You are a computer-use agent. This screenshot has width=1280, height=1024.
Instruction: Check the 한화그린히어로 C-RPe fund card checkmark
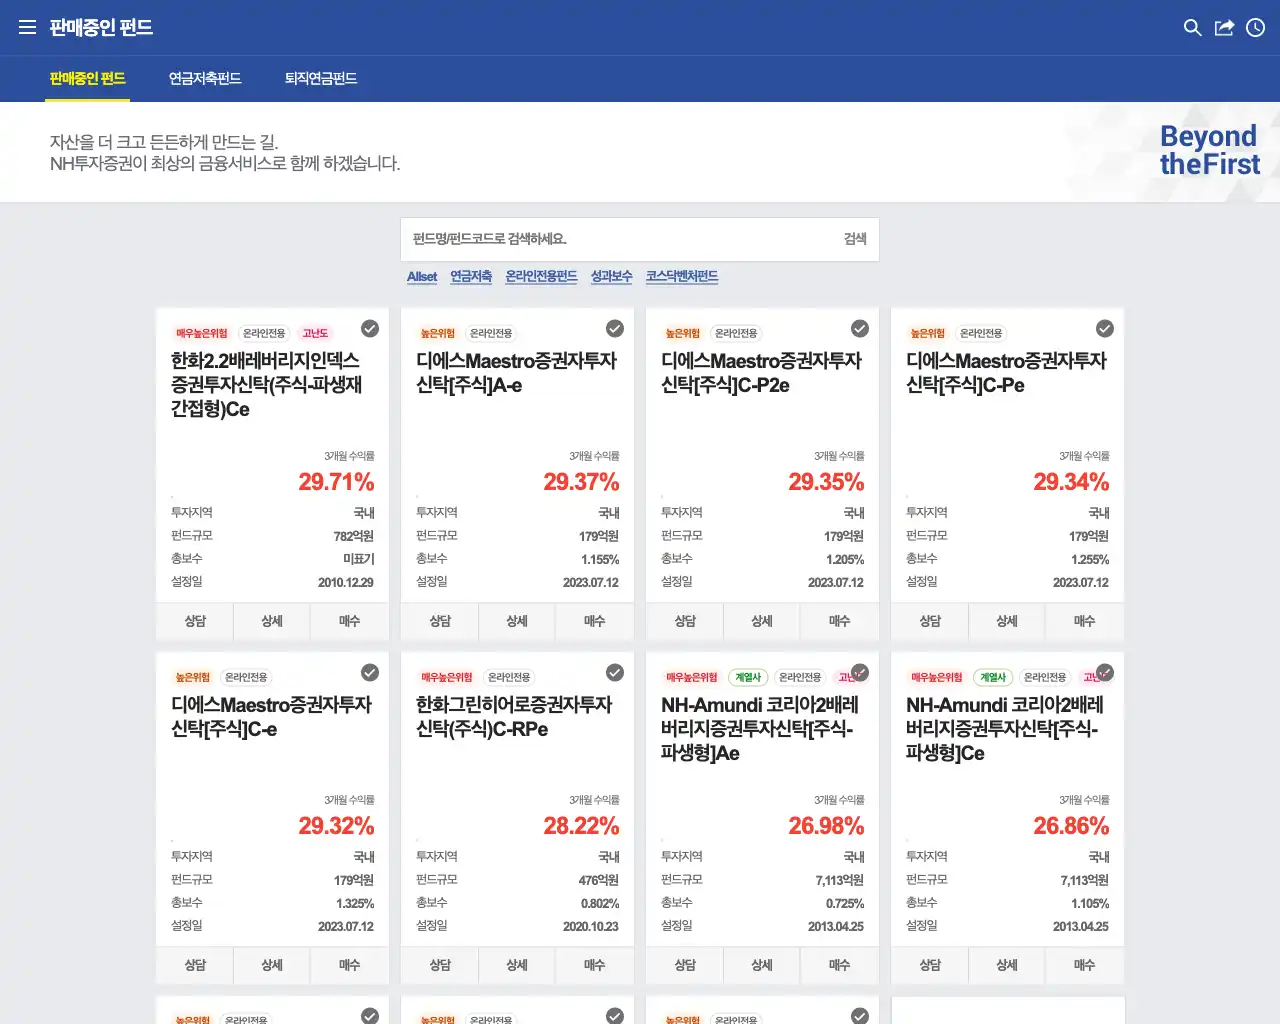tap(615, 672)
